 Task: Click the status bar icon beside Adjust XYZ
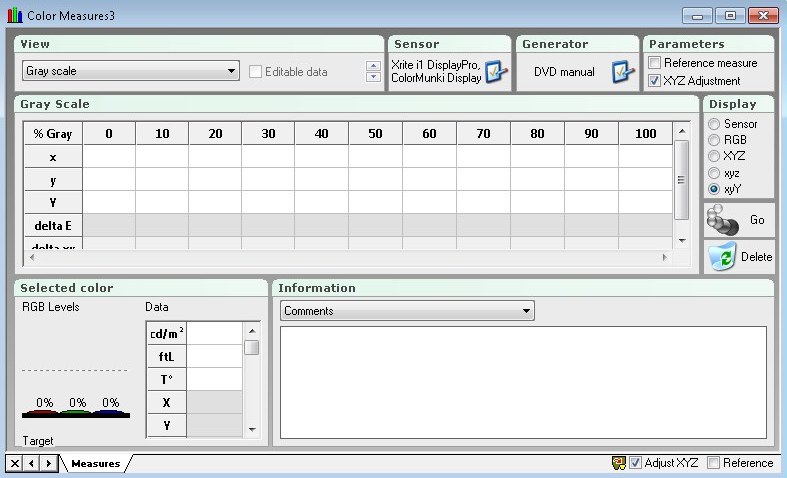tap(619, 463)
